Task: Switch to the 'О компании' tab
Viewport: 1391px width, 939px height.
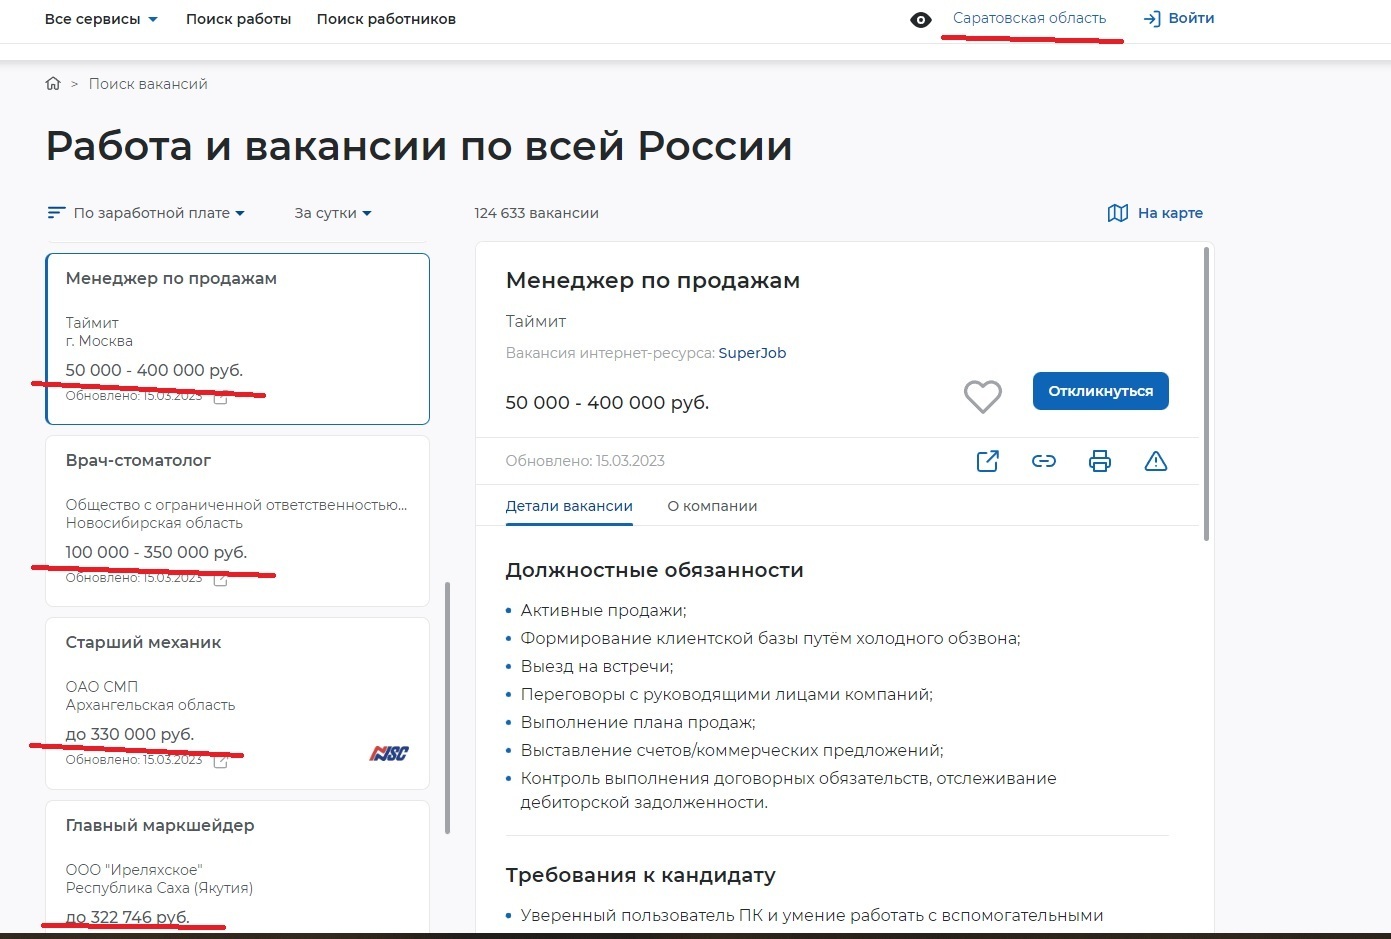Action: tap(712, 506)
